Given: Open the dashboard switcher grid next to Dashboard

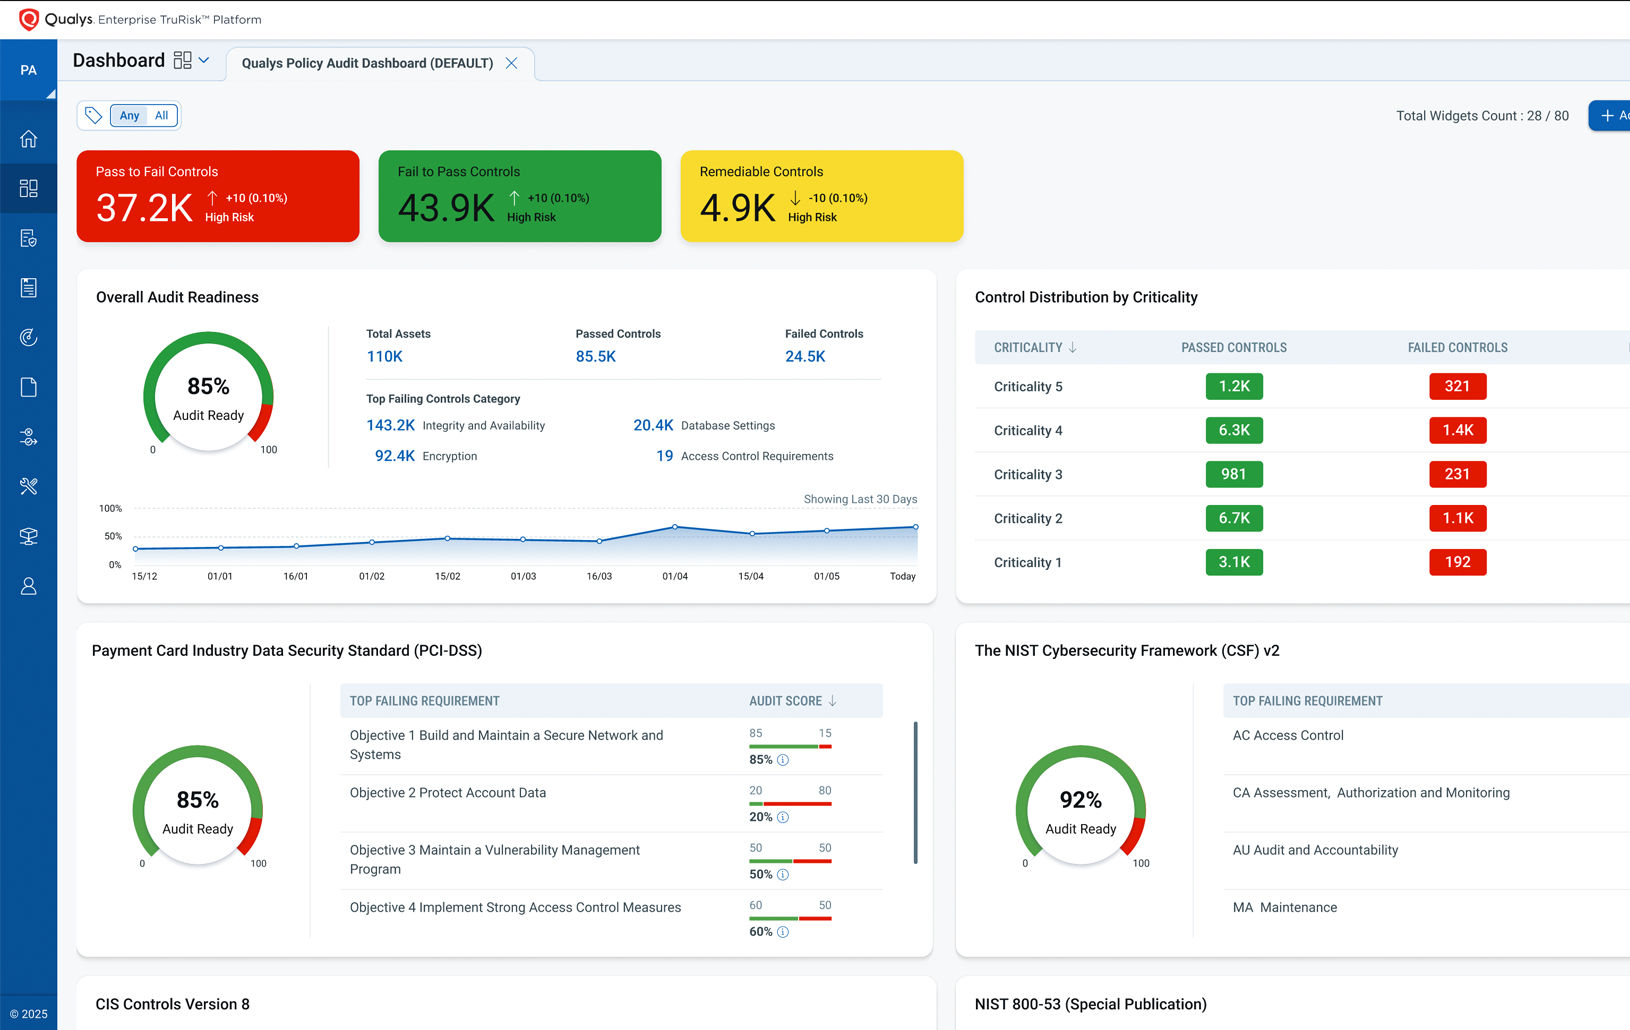Looking at the screenshot, I should [182, 60].
